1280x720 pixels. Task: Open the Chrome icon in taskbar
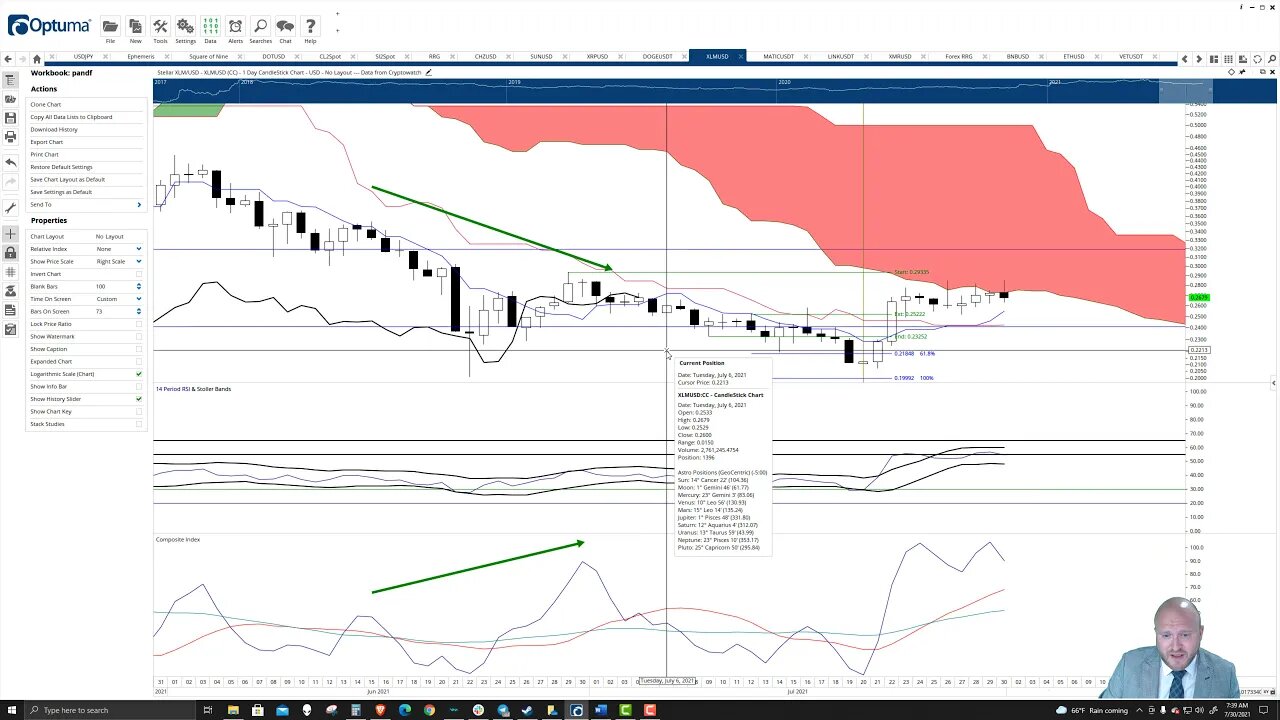(429, 710)
